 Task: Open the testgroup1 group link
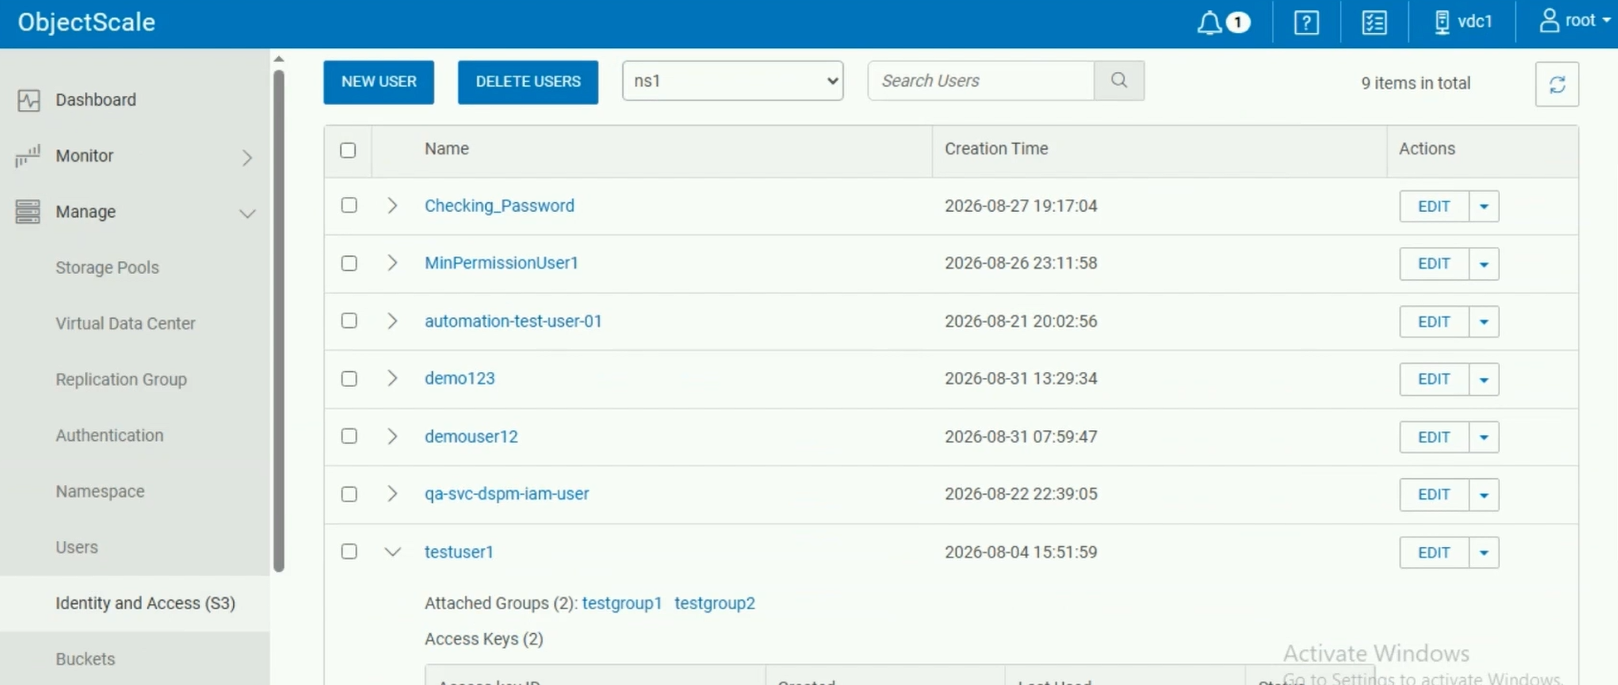(622, 603)
